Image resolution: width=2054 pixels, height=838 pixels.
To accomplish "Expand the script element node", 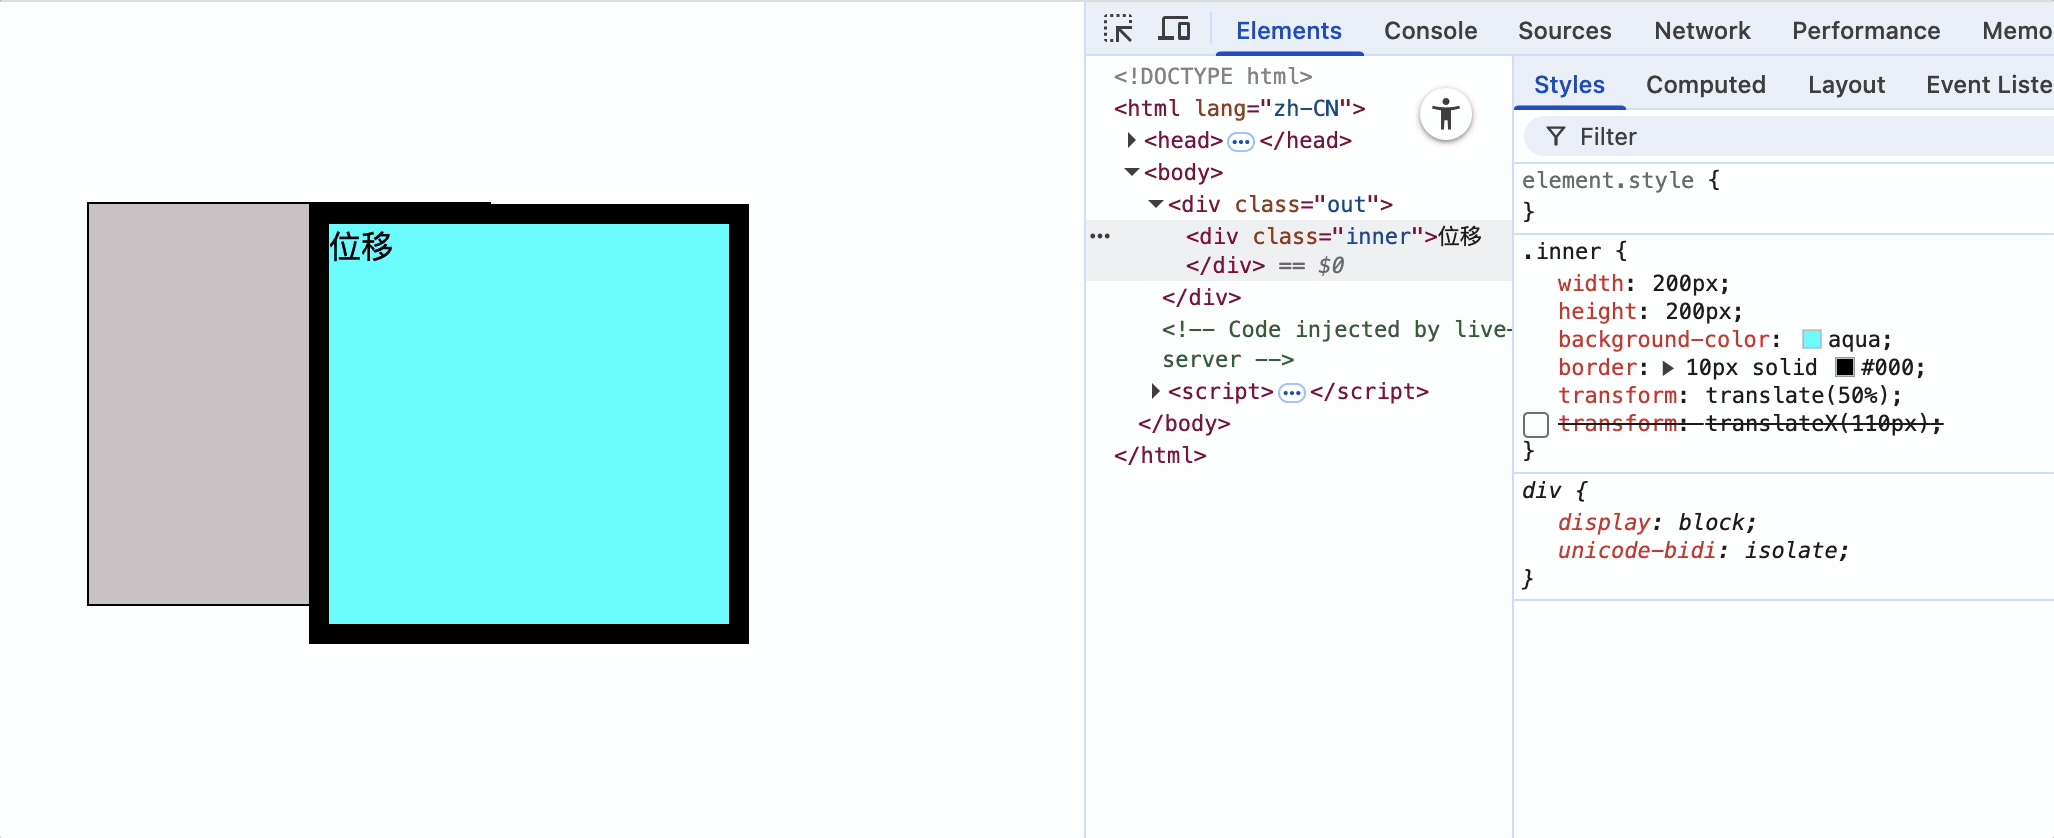I will click(x=1155, y=391).
